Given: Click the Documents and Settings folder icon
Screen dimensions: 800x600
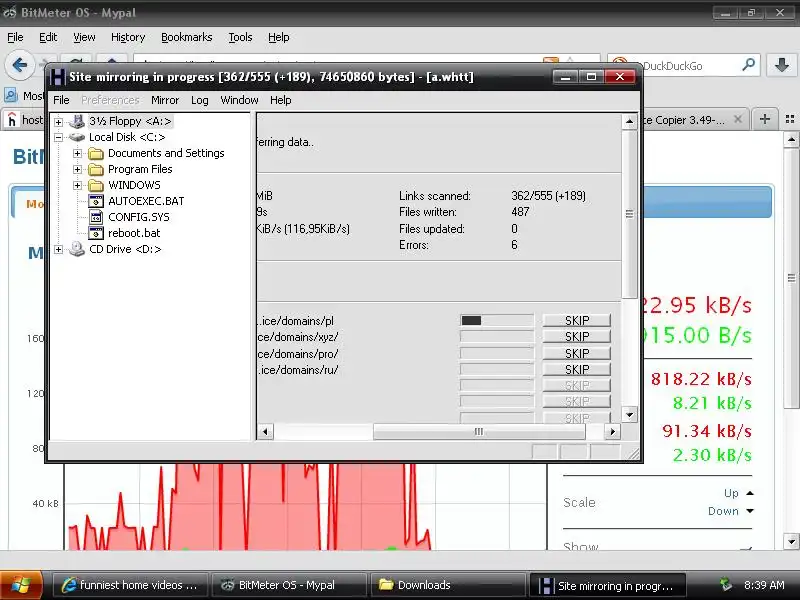Looking at the screenshot, I should click(96, 154).
